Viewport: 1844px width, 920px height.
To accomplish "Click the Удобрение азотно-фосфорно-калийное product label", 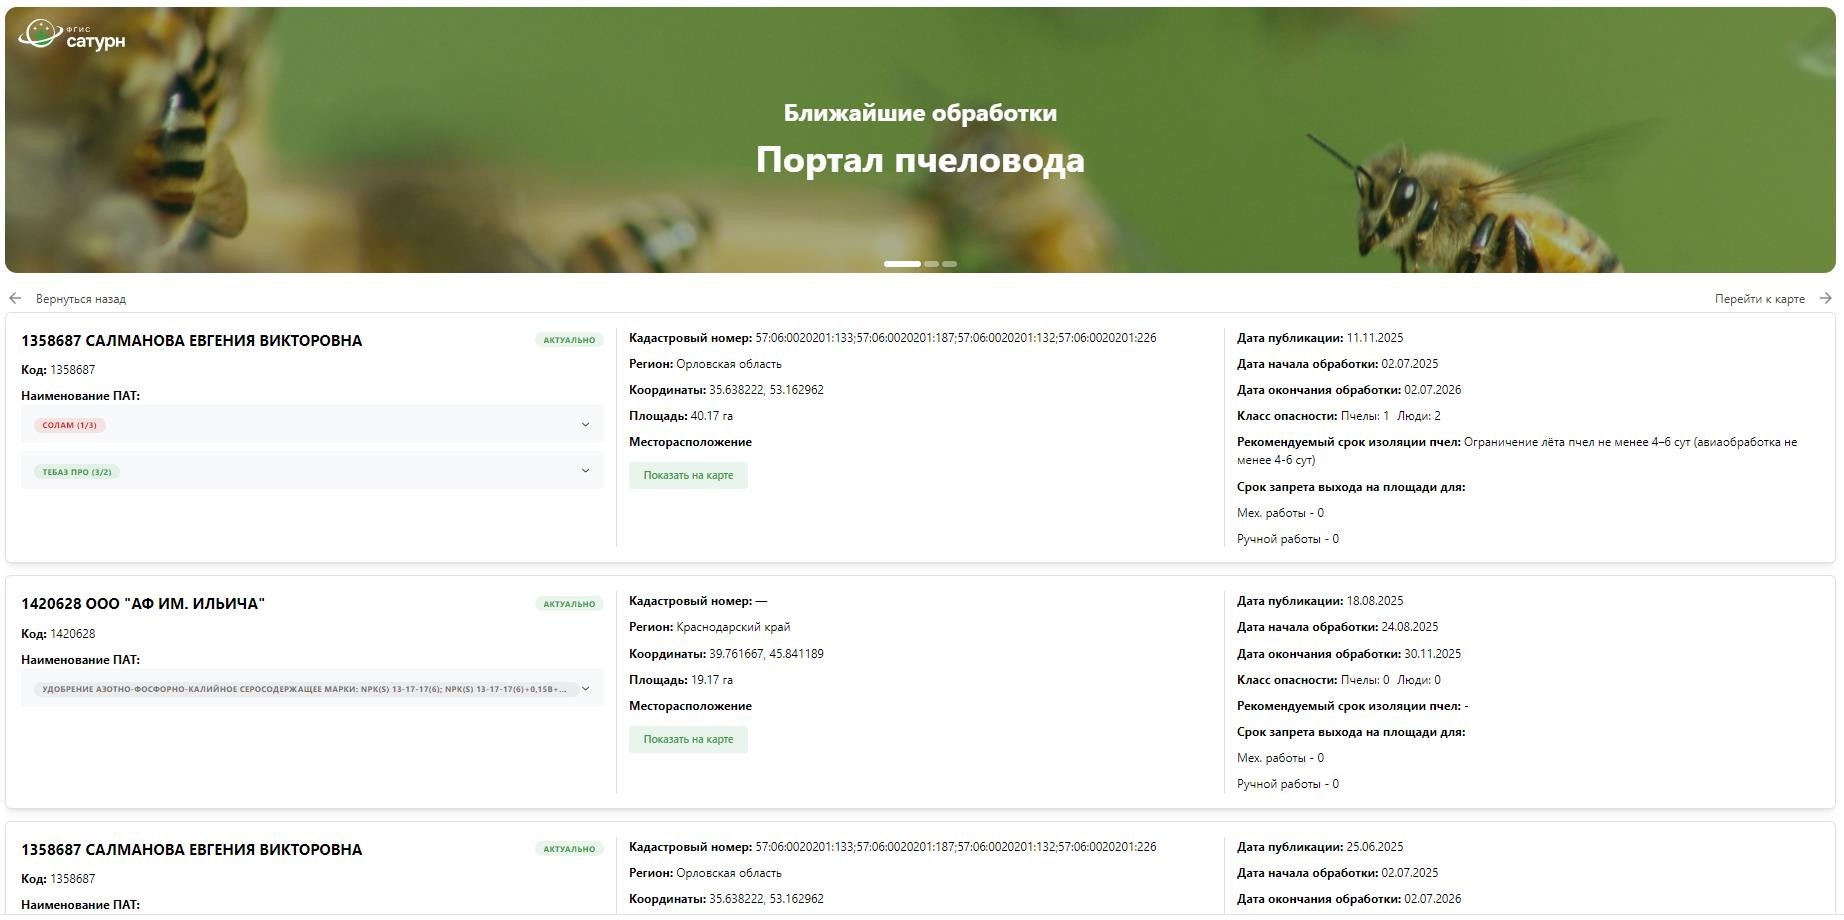I will tap(304, 689).
